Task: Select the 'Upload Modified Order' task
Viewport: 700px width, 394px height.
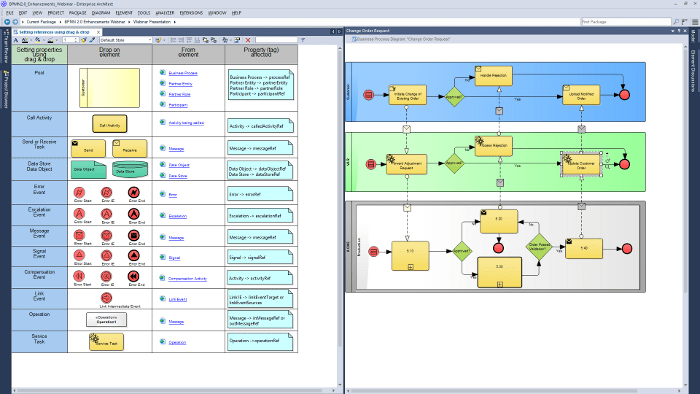Action: pos(581,95)
